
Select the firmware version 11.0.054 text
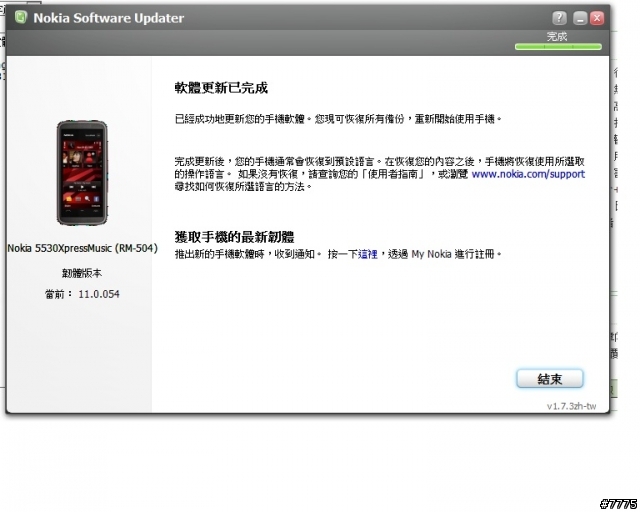click(99, 294)
